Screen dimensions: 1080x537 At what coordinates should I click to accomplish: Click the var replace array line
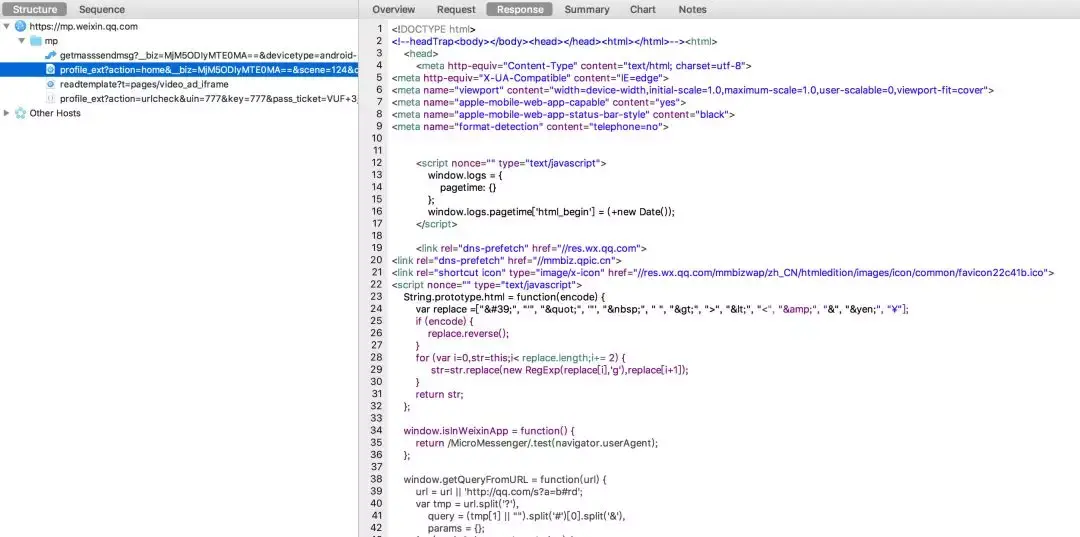[662, 309]
